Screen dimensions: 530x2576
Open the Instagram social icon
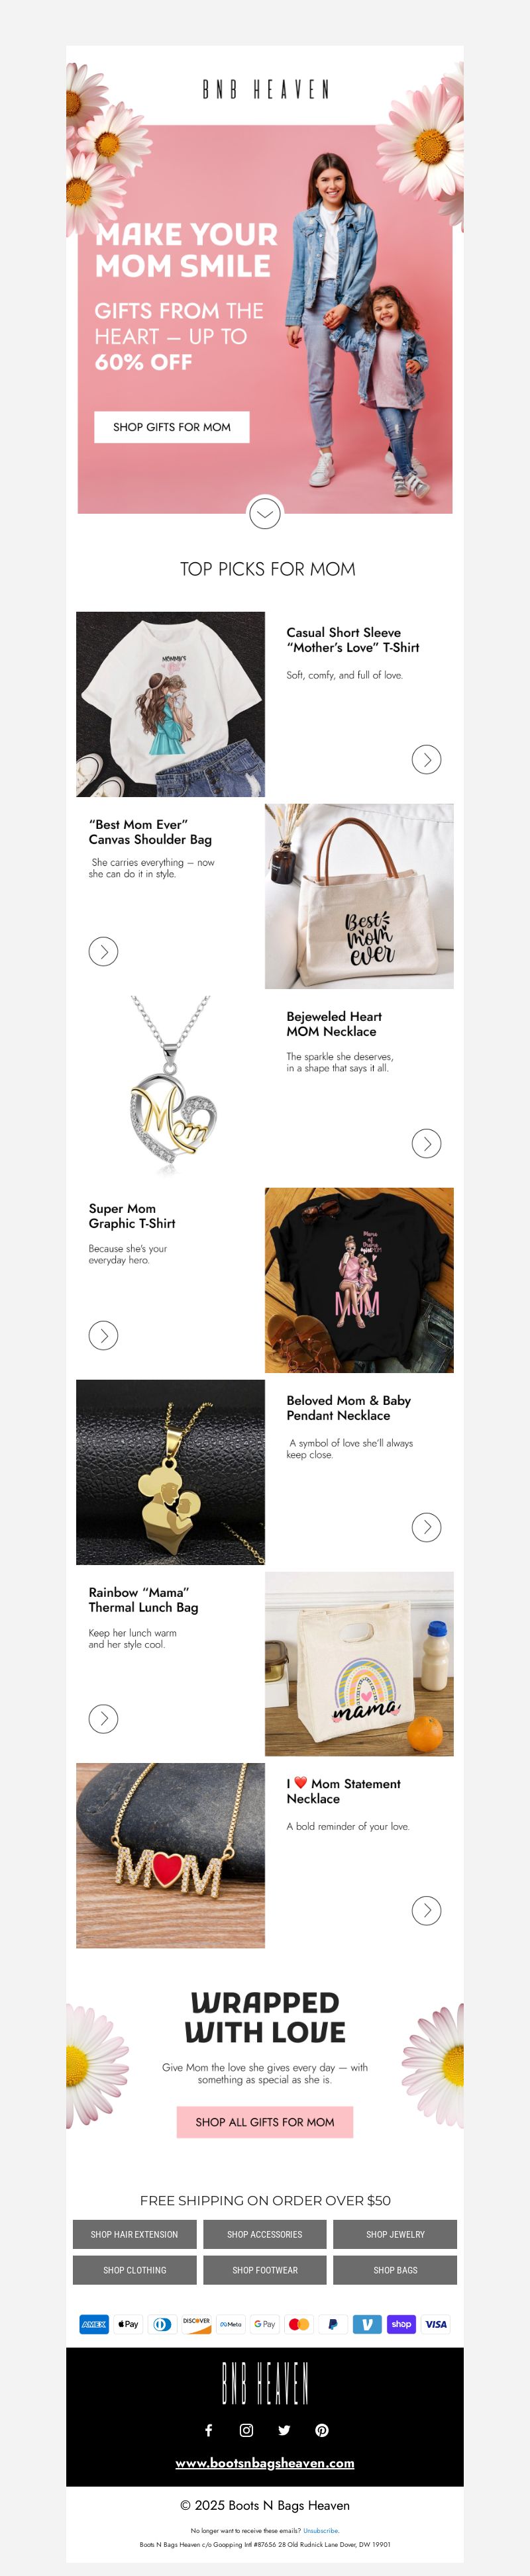coord(246,2430)
